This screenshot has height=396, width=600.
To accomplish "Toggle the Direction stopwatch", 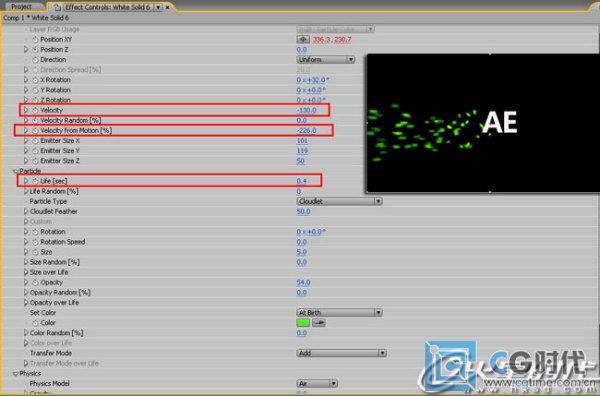I will [35, 60].
